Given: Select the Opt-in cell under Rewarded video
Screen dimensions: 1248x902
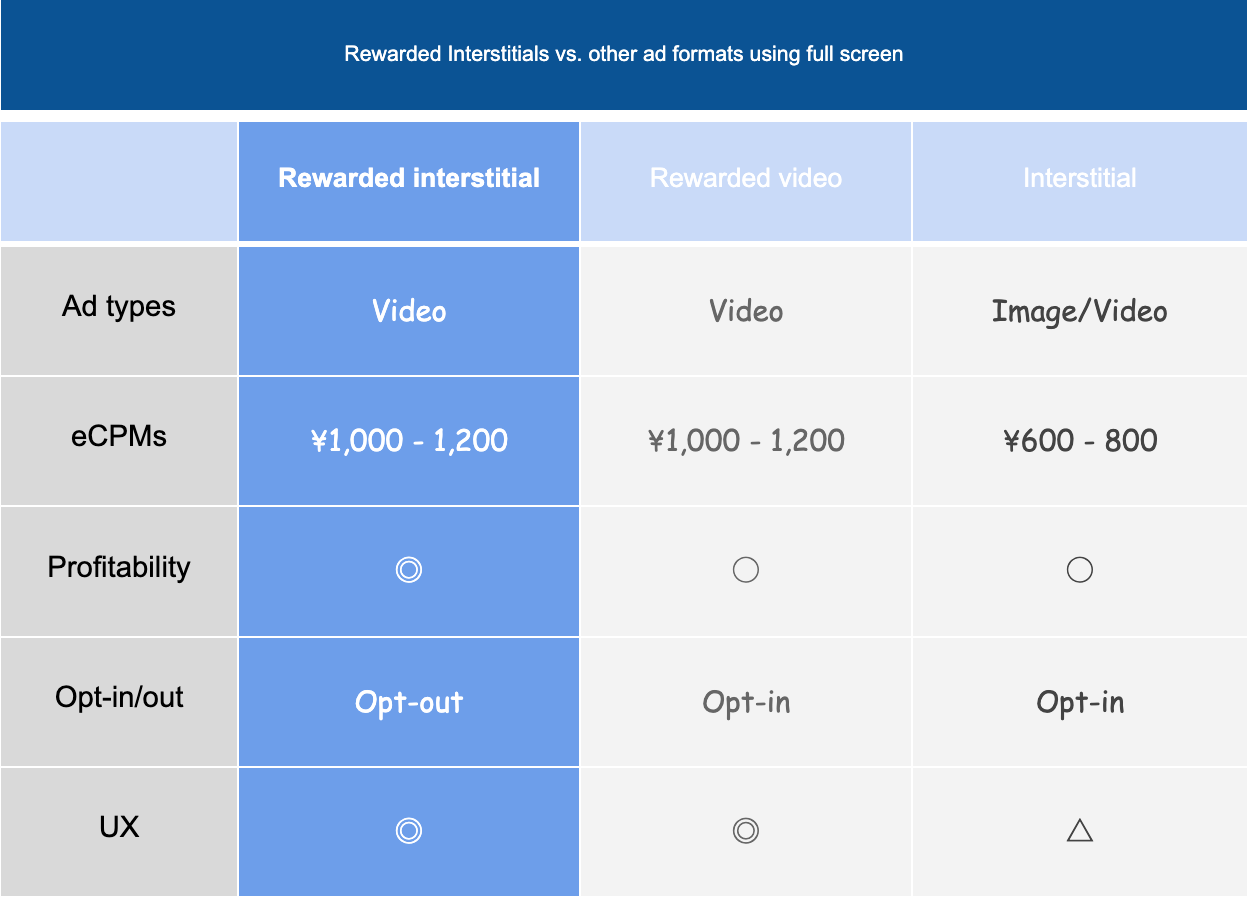Looking at the screenshot, I should [745, 701].
